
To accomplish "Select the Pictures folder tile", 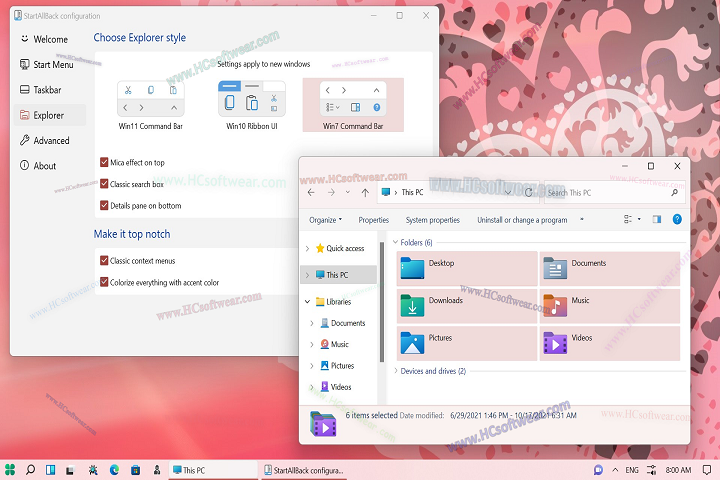I will (467, 343).
